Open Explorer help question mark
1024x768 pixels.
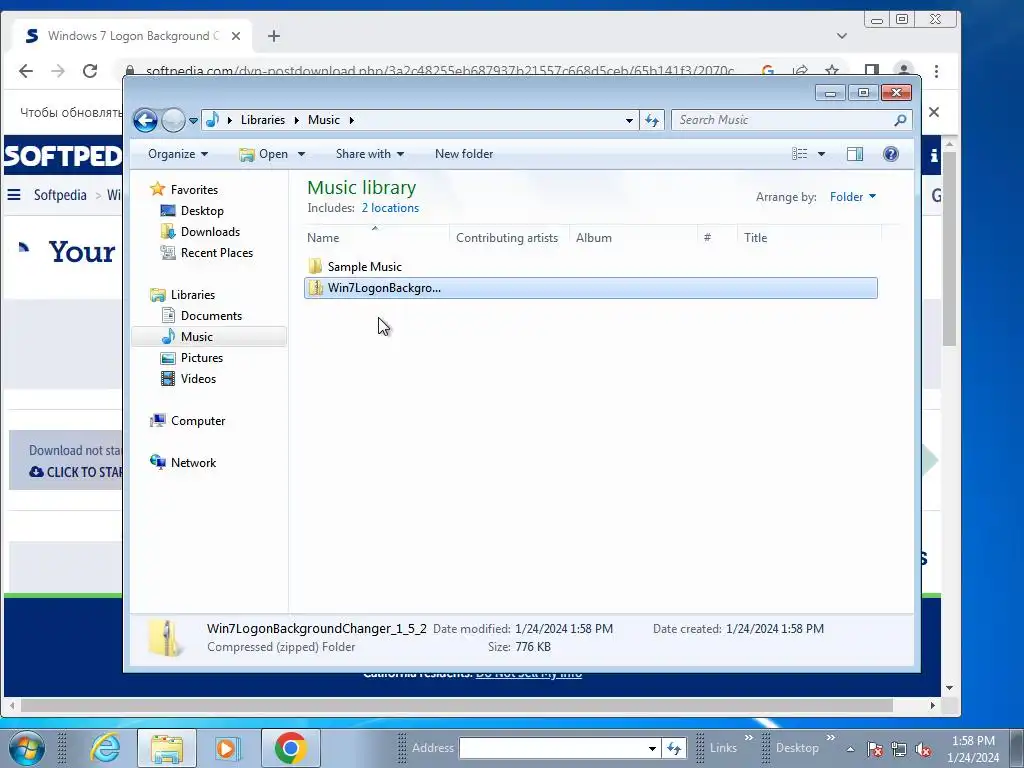coord(891,154)
